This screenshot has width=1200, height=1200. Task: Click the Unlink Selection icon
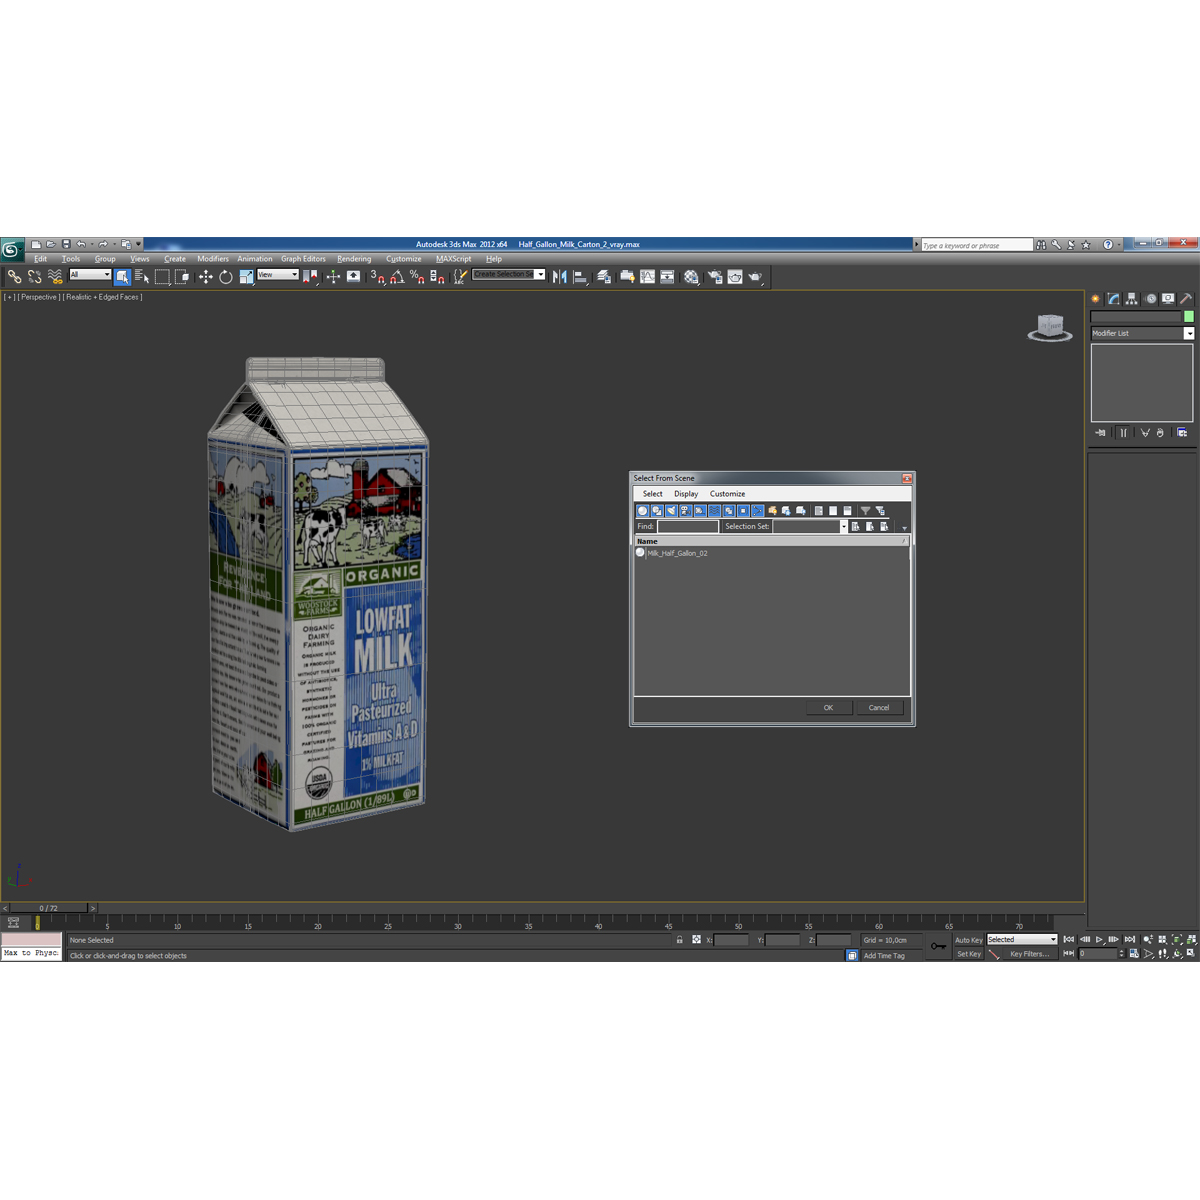pyautogui.click(x=34, y=276)
